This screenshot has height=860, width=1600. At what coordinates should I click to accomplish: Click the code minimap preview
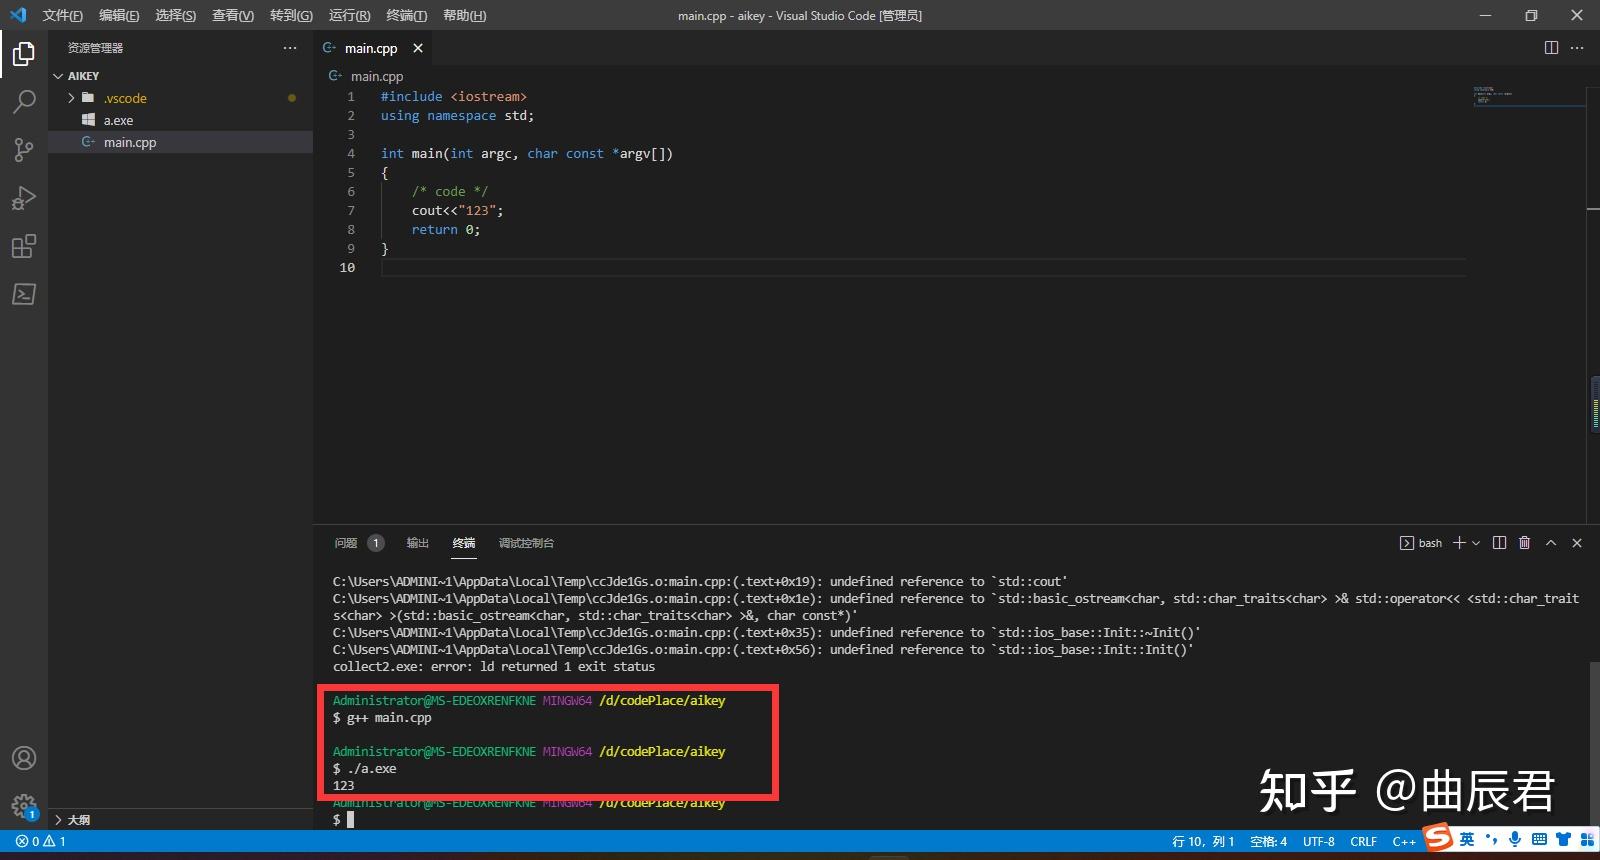1527,96
